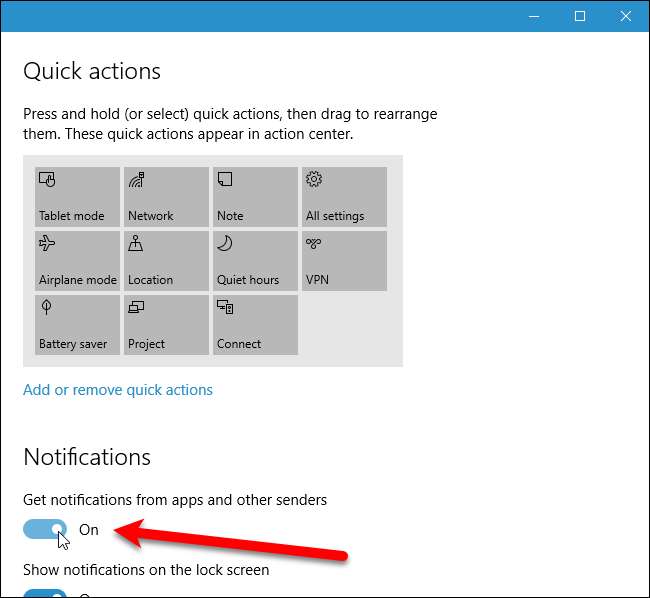Click the Connect quick action tile
This screenshot has height=598, width=650.
(255, 324)
